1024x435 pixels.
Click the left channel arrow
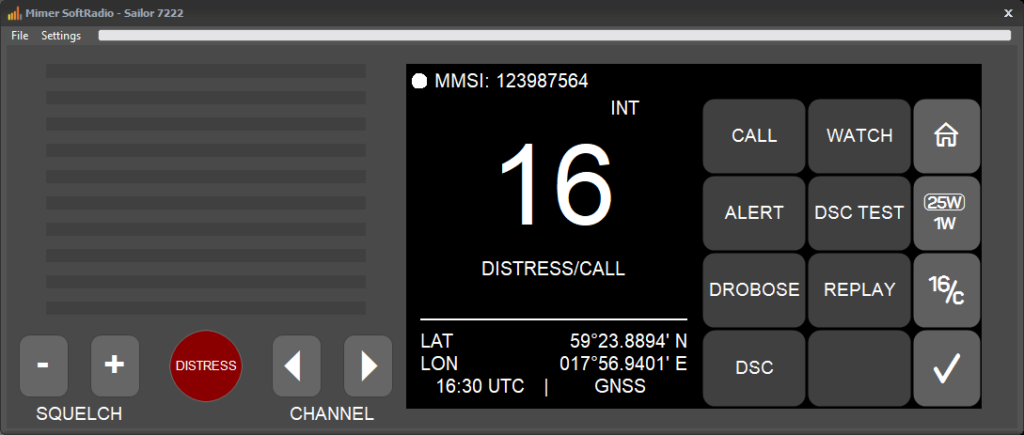point(296,366)
